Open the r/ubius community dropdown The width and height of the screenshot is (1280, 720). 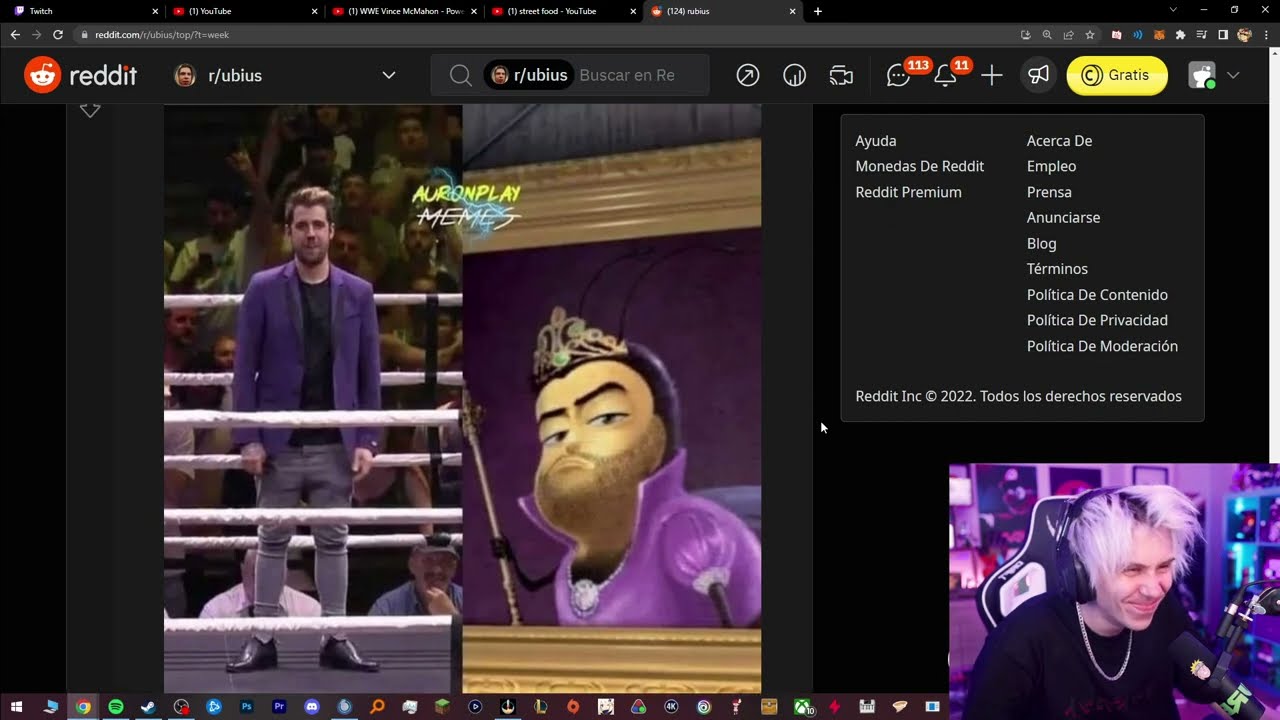tap(285, 75)
